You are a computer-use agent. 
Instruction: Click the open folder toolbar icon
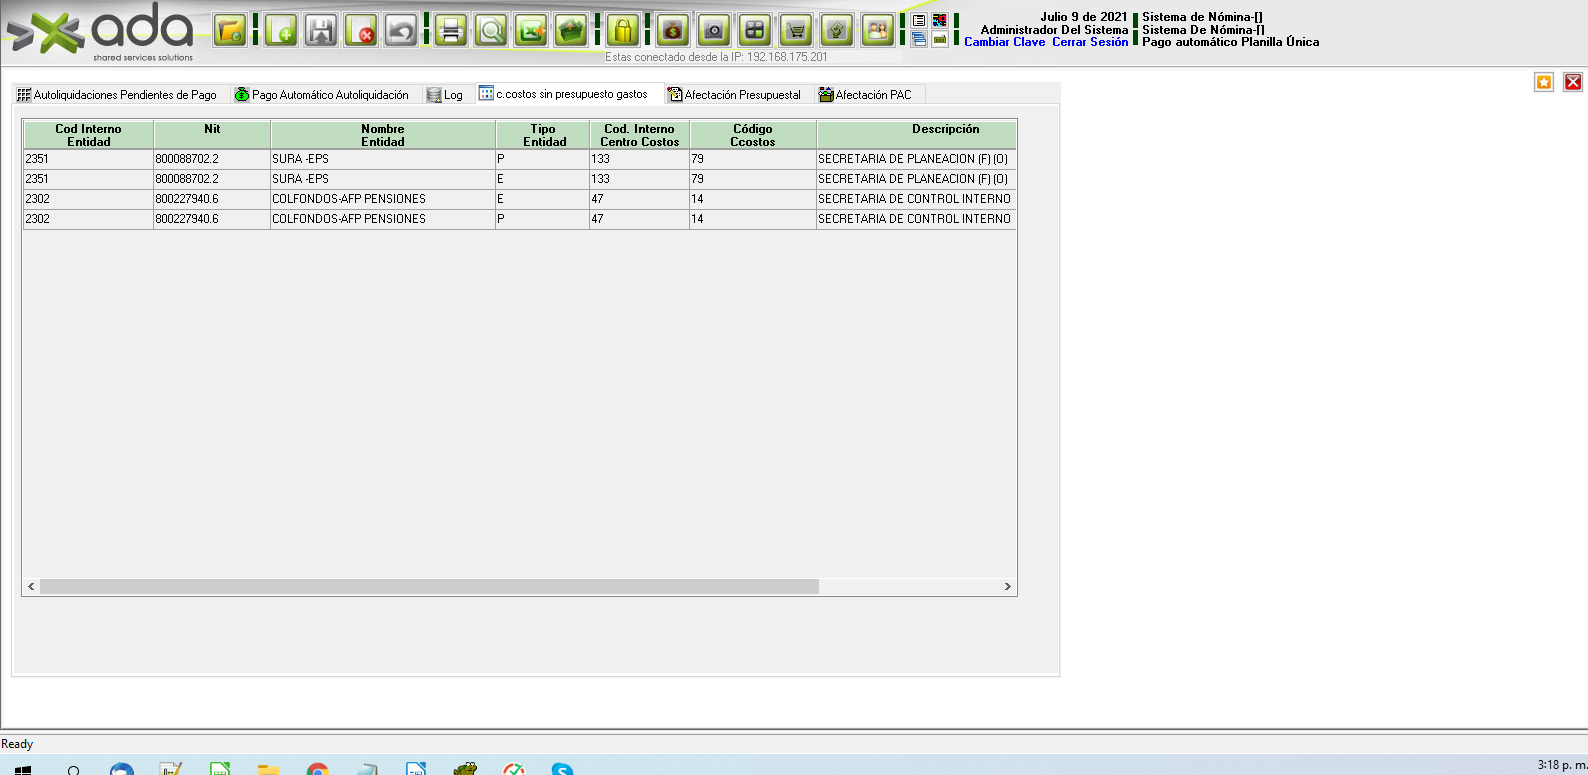(x=230, y=31)
